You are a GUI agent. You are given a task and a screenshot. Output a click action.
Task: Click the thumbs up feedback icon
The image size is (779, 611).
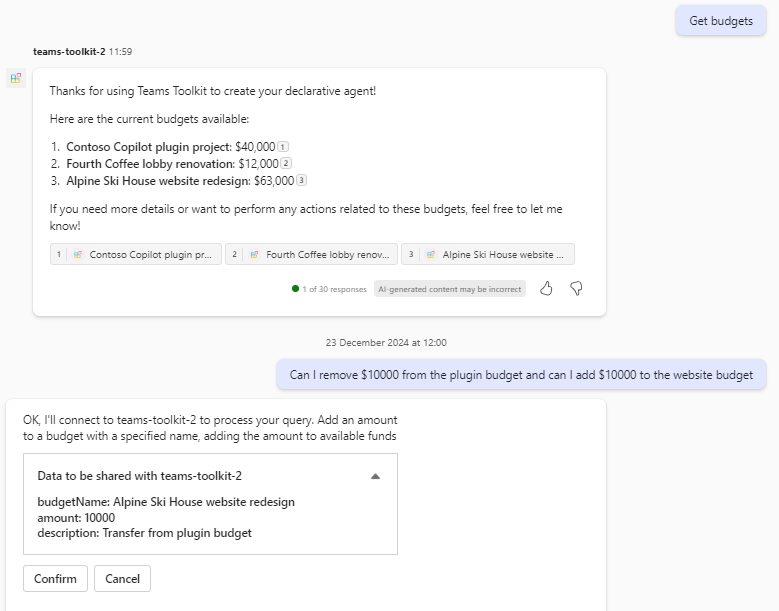coord(546,289)
